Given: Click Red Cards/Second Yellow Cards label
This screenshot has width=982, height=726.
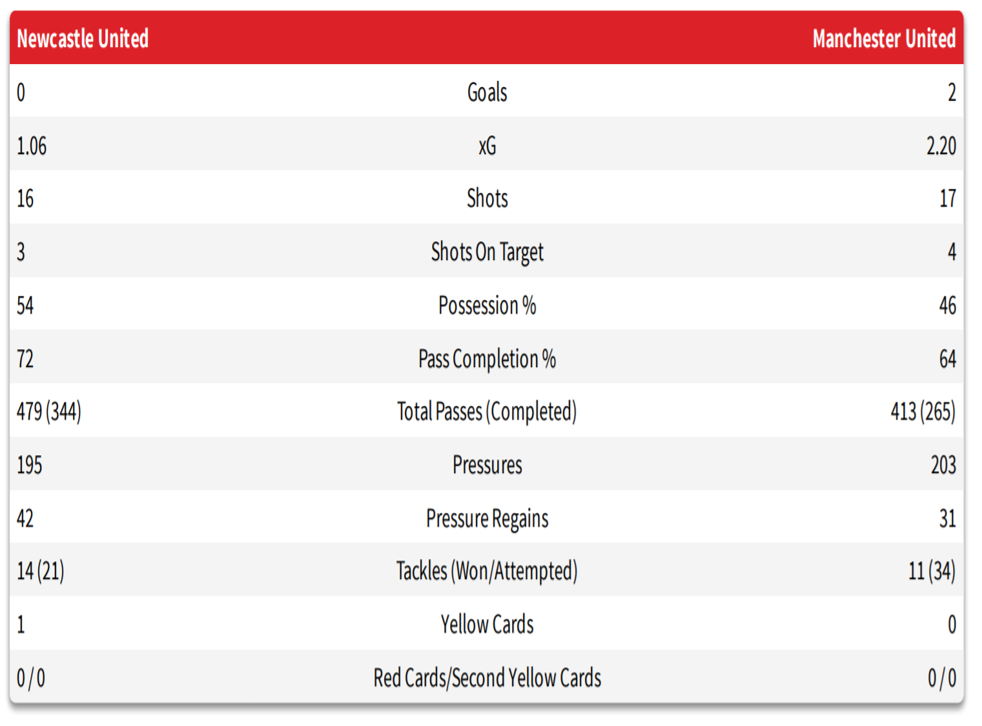Looking at the screenshot, I should click(x=487, y=678).
